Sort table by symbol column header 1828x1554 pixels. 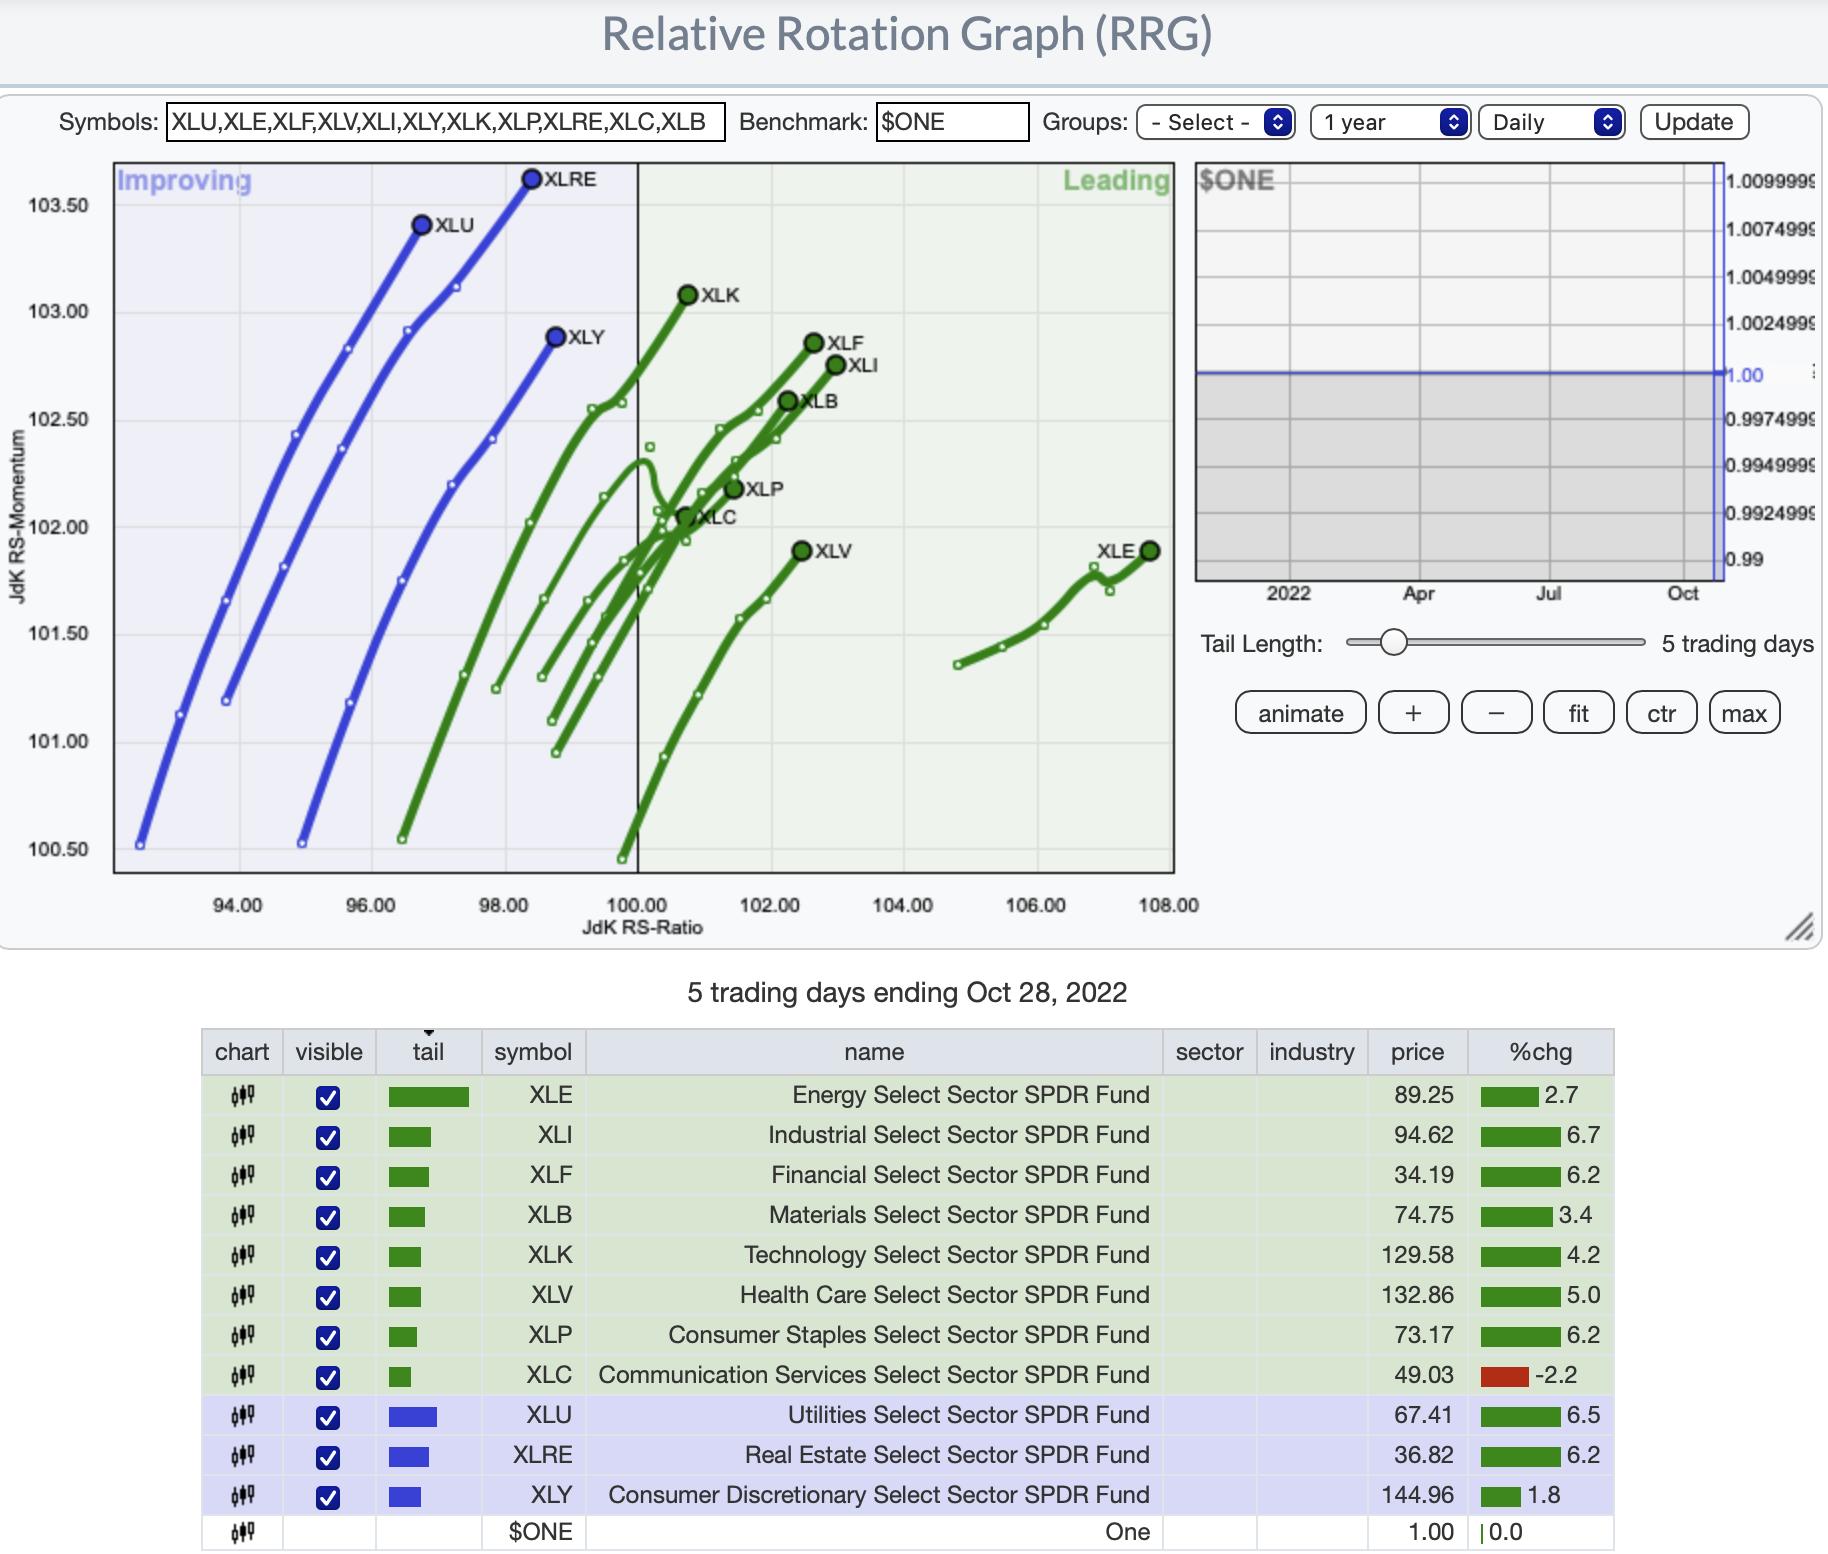point(533,1052)
